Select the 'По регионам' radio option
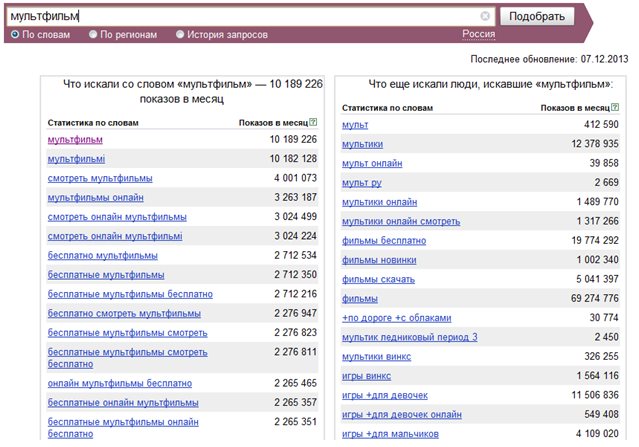This screenshot has height=447, width=639. click(x=93, y=34)
